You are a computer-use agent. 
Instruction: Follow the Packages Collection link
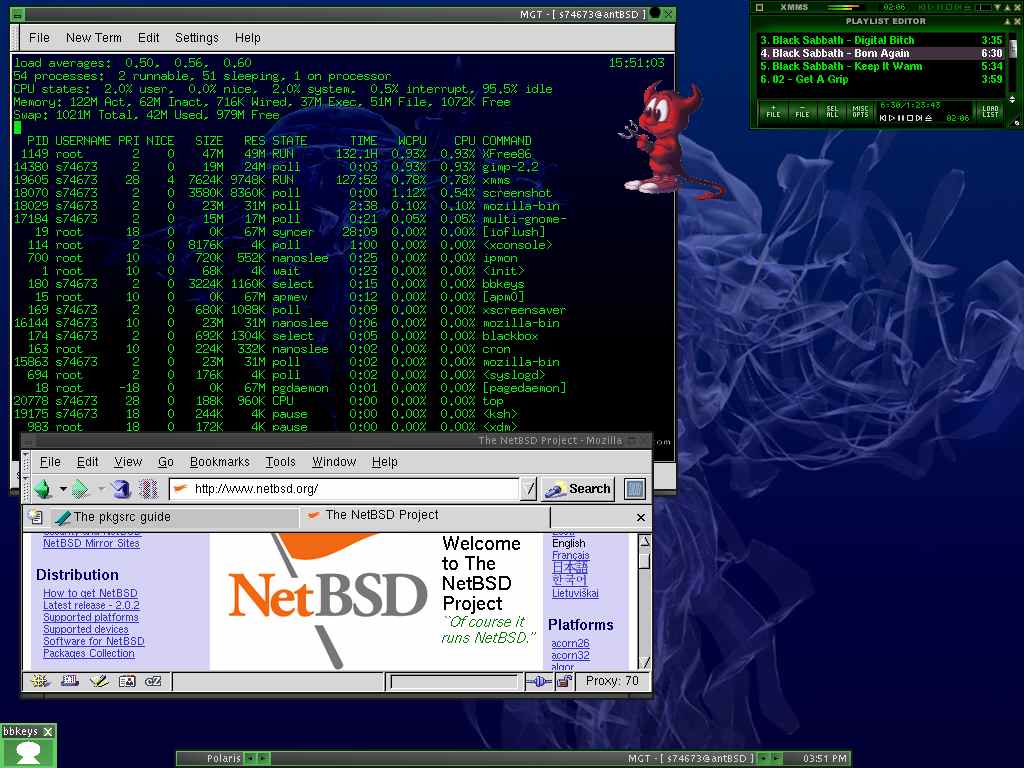coord(88,654)
